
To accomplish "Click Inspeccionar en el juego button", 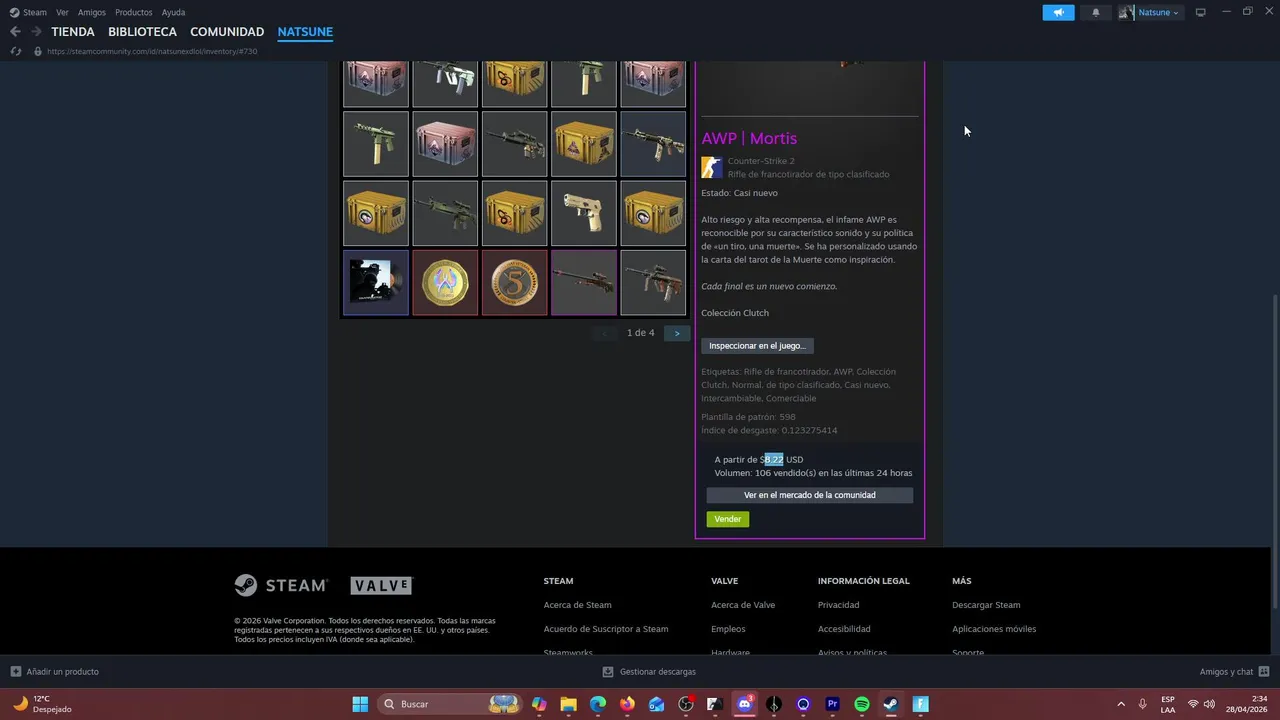I will pos(757,346).
